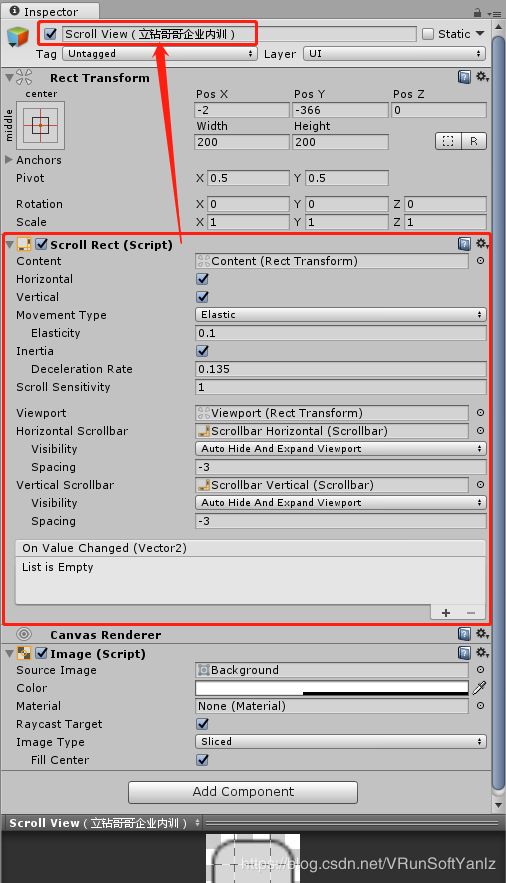Open Horizontal Scrollbar Visibility dropdown
The height and width of the screenshot is (883, 506).
[341, 449]
